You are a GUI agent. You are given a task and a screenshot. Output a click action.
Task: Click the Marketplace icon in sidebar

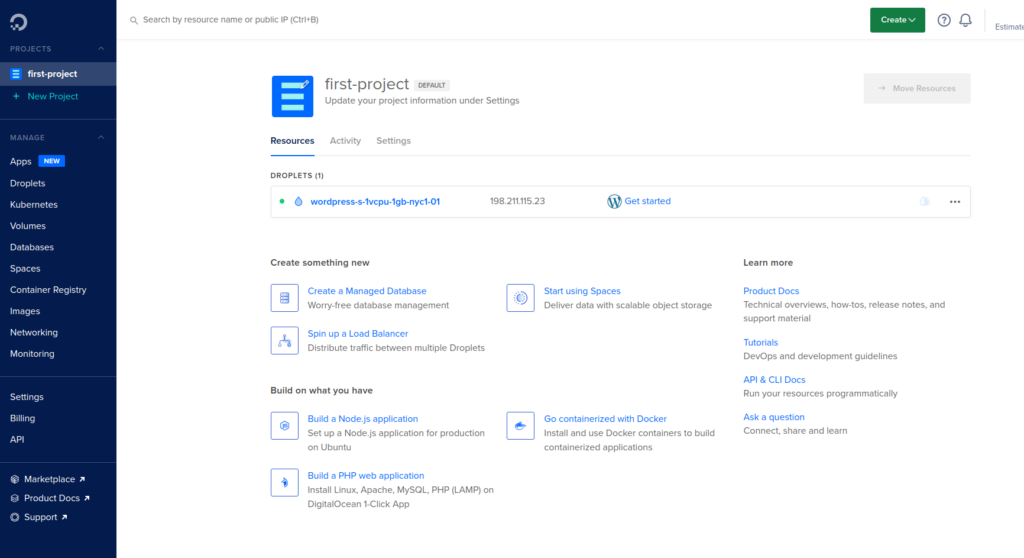14,479
